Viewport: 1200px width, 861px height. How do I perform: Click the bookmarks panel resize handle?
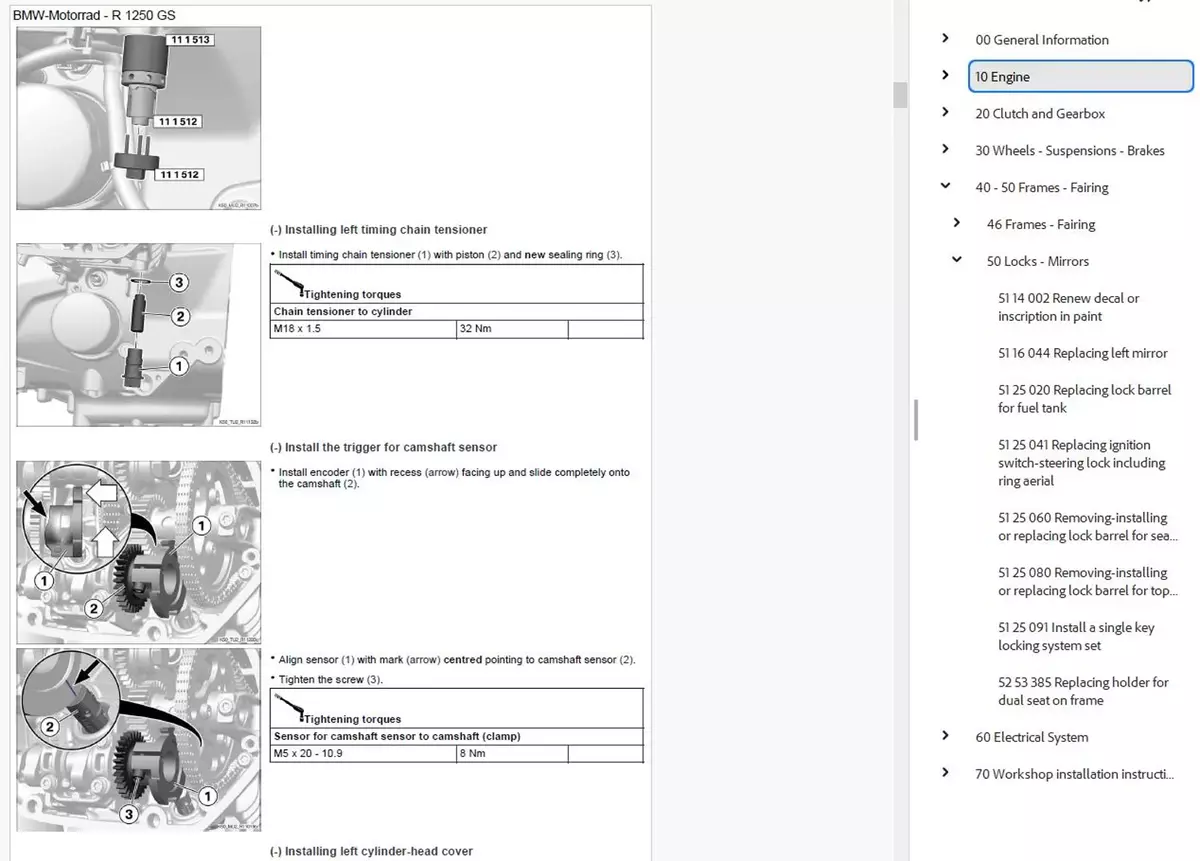click(916, 420)
